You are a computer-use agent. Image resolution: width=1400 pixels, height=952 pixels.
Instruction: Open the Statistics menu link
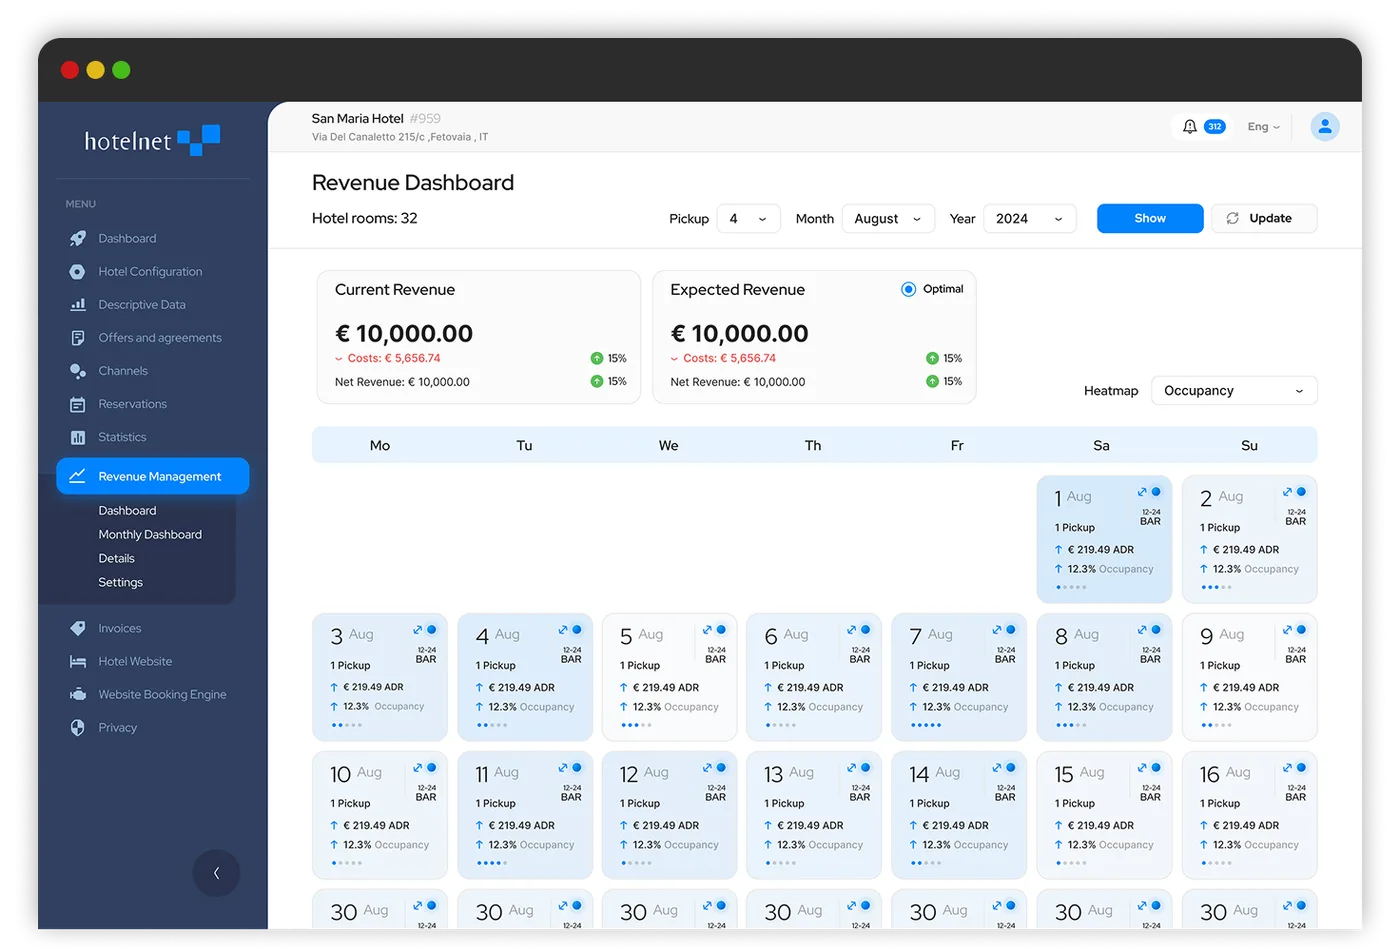122,437
